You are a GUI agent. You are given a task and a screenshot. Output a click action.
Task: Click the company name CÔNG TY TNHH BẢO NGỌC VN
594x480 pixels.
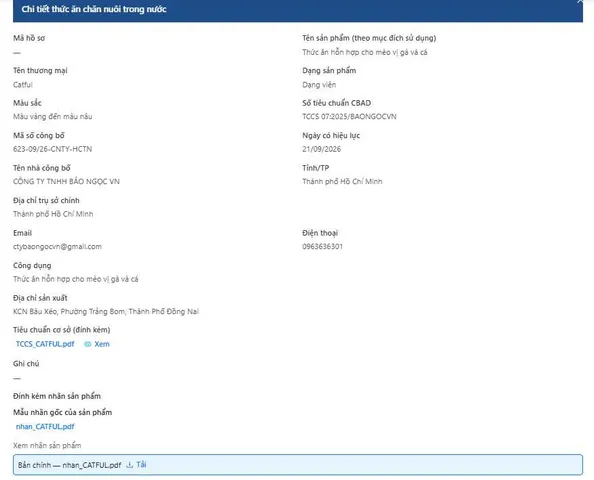pos(66,181)
